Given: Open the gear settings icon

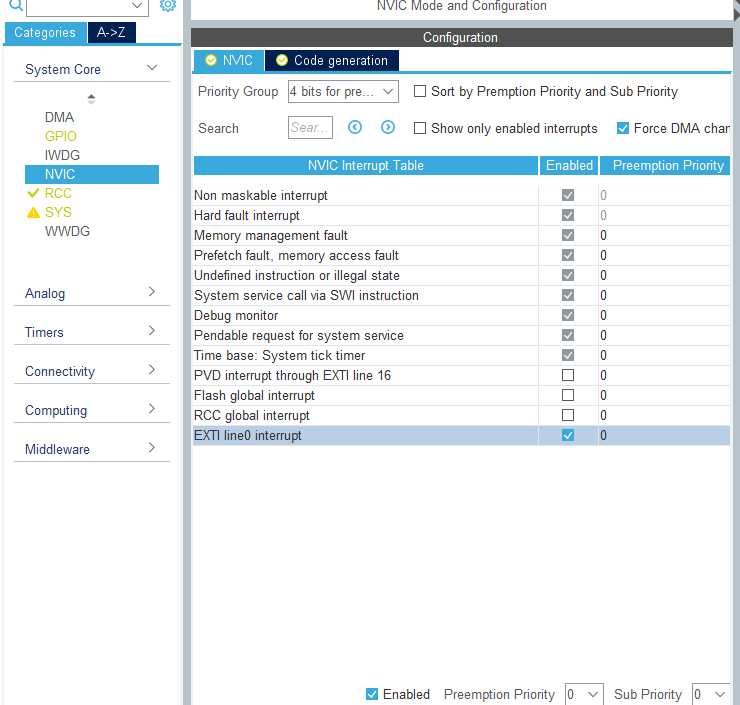Looking at the screenshot, I should (168, 5).
